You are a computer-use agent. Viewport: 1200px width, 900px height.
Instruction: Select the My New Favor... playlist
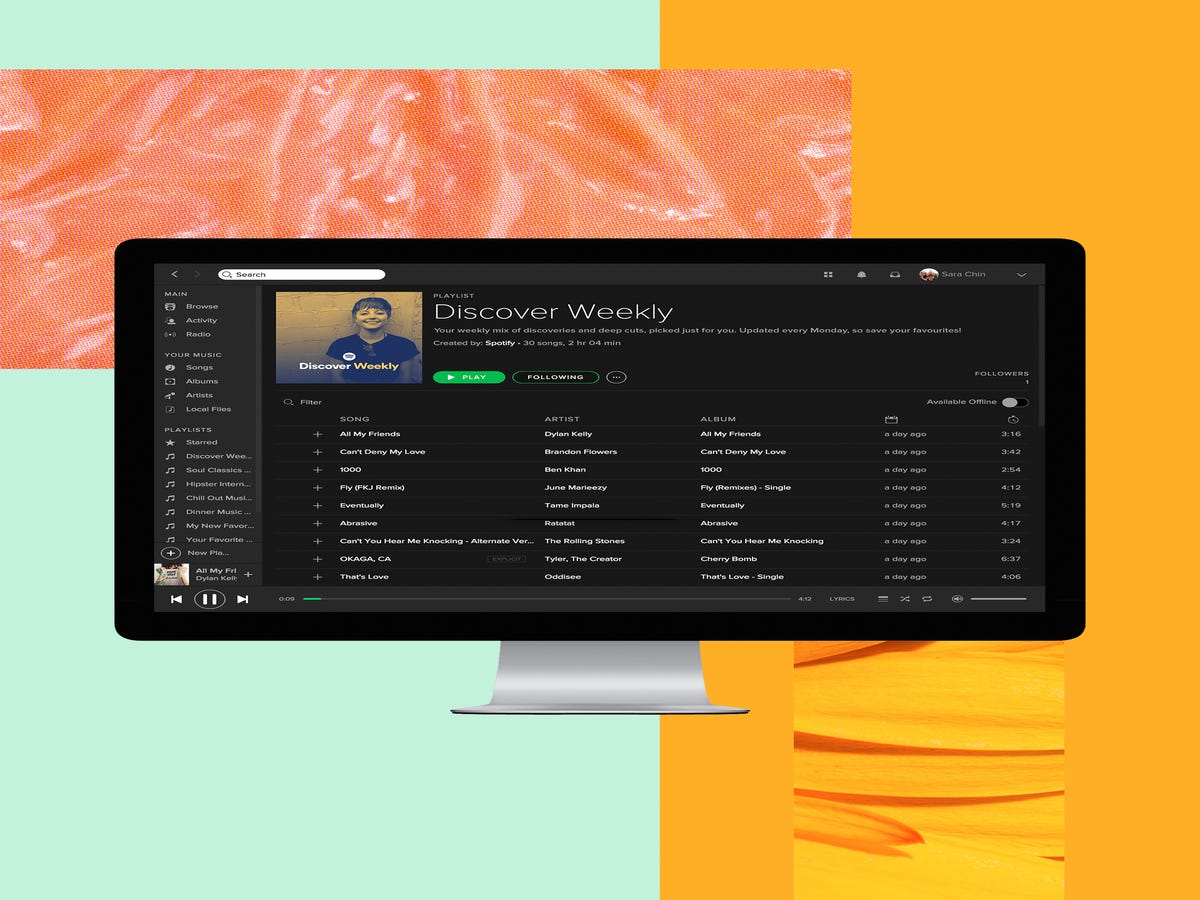(220, 526)
